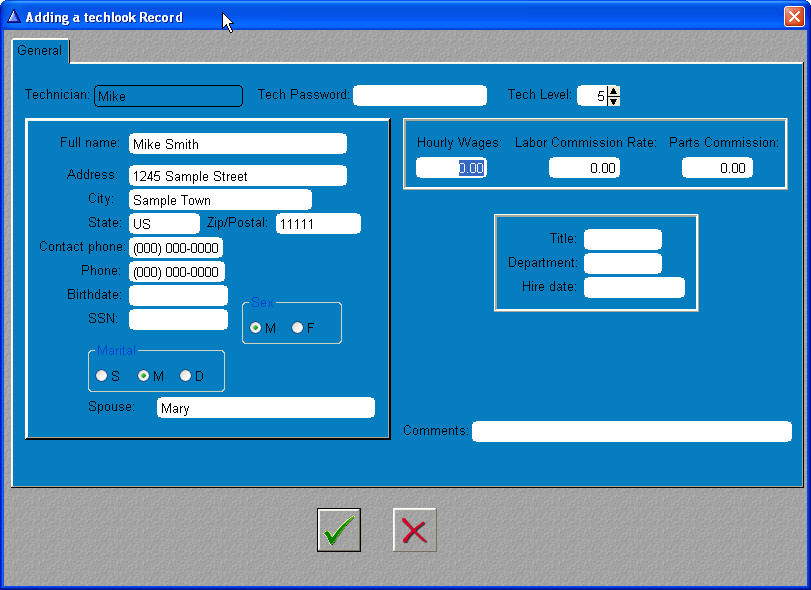Click the Birthdate input field
Viewport: 811px width, 590px height.
(x=178, y=296)
